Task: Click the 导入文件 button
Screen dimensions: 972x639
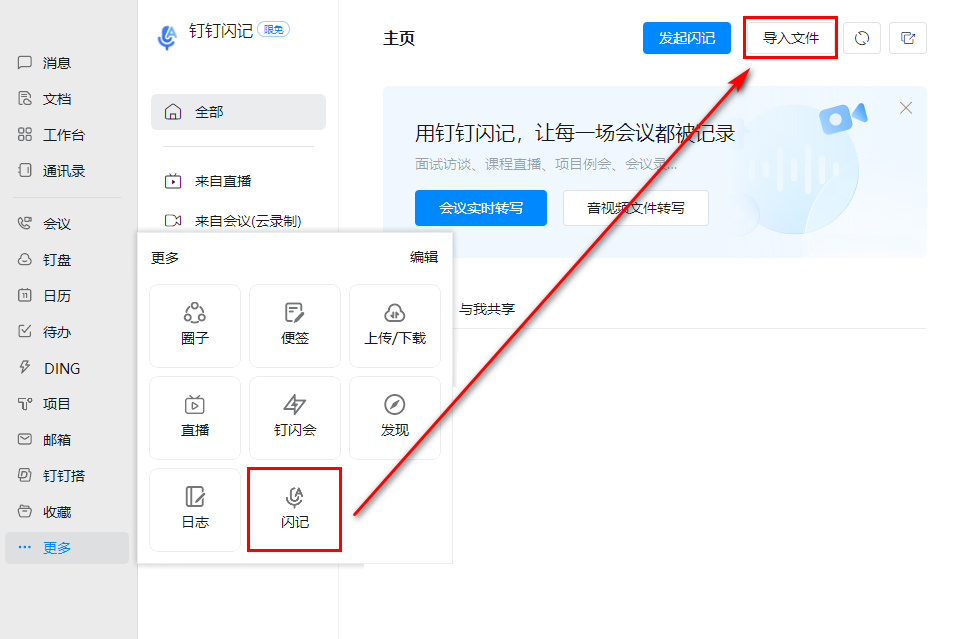Action: tap(790, 38)
